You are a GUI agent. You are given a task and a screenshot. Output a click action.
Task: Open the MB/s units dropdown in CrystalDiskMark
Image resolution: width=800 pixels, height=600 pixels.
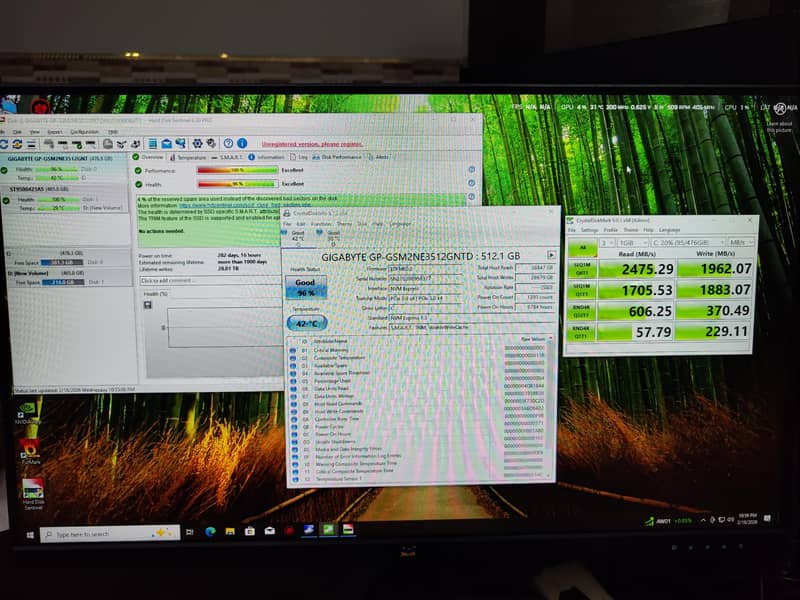coord(742,243)
